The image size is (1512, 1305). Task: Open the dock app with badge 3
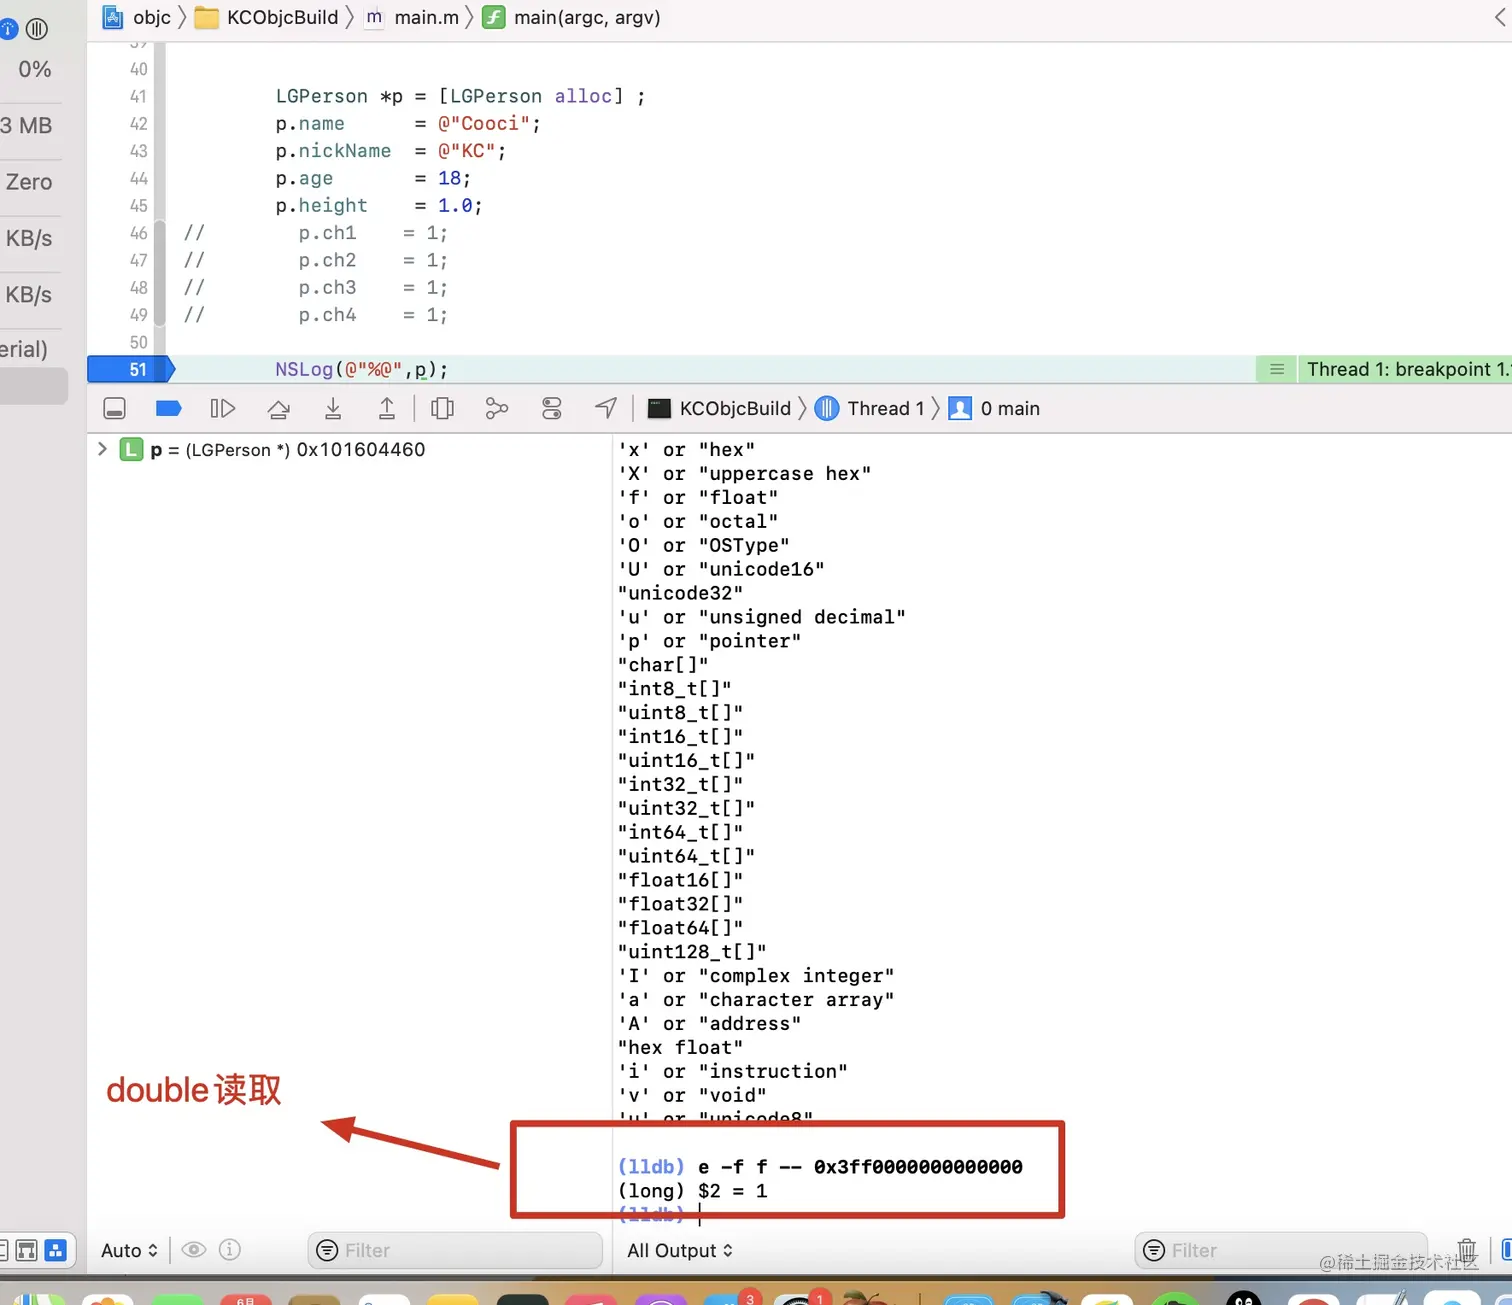click(734, 1297)
